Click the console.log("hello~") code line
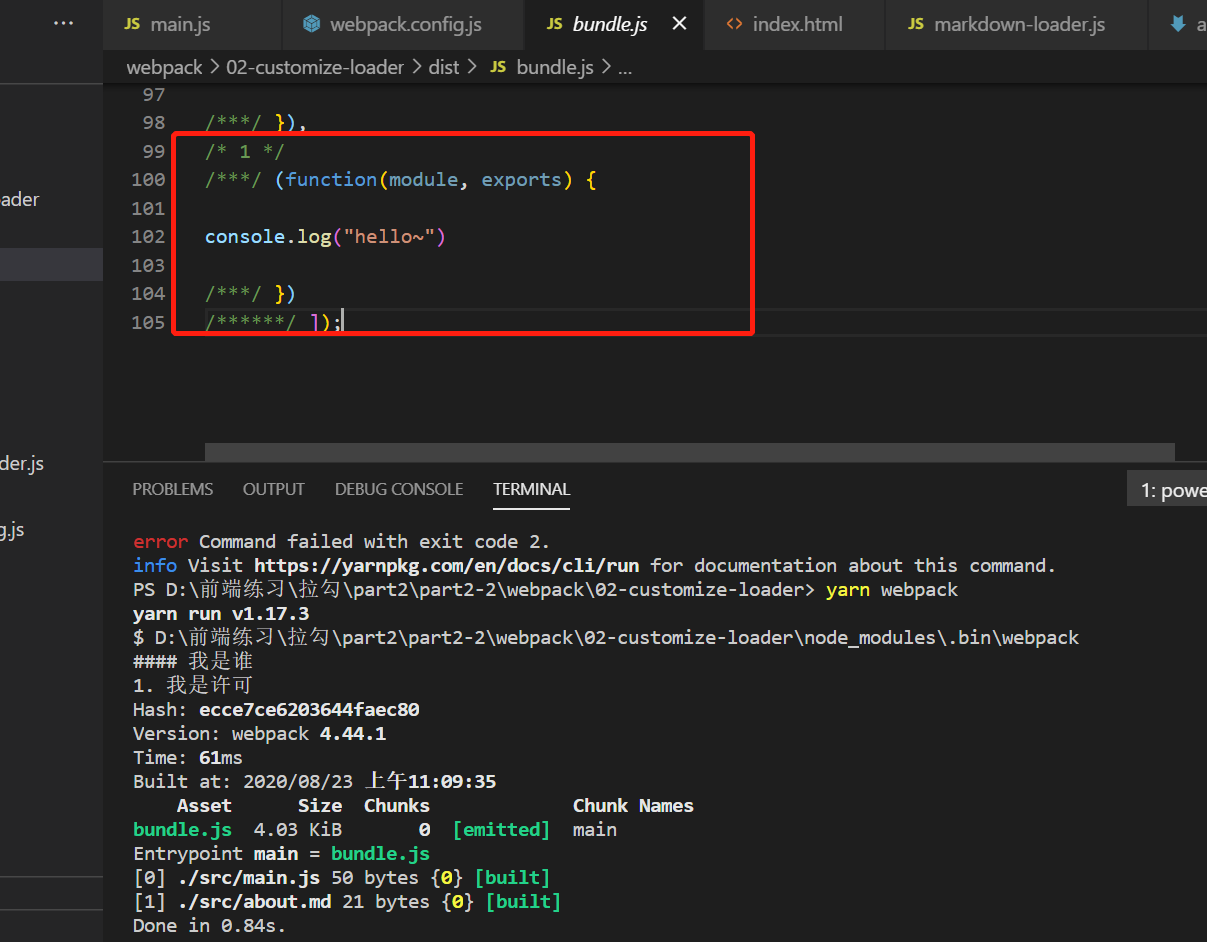Image resolution: width=1207 pixels, height=942 pixels. (325, 237)
